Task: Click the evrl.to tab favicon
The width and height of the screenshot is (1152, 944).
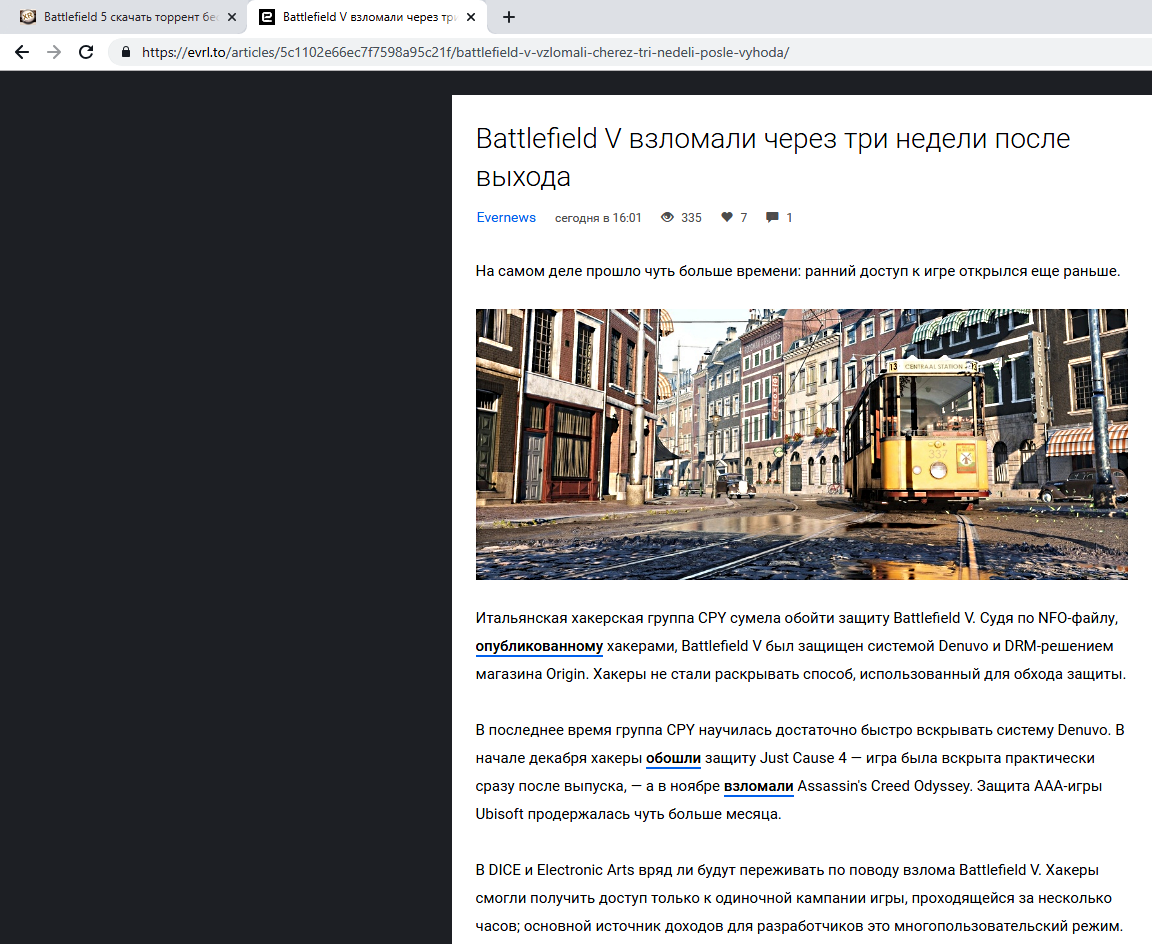Action: [267, 17]
